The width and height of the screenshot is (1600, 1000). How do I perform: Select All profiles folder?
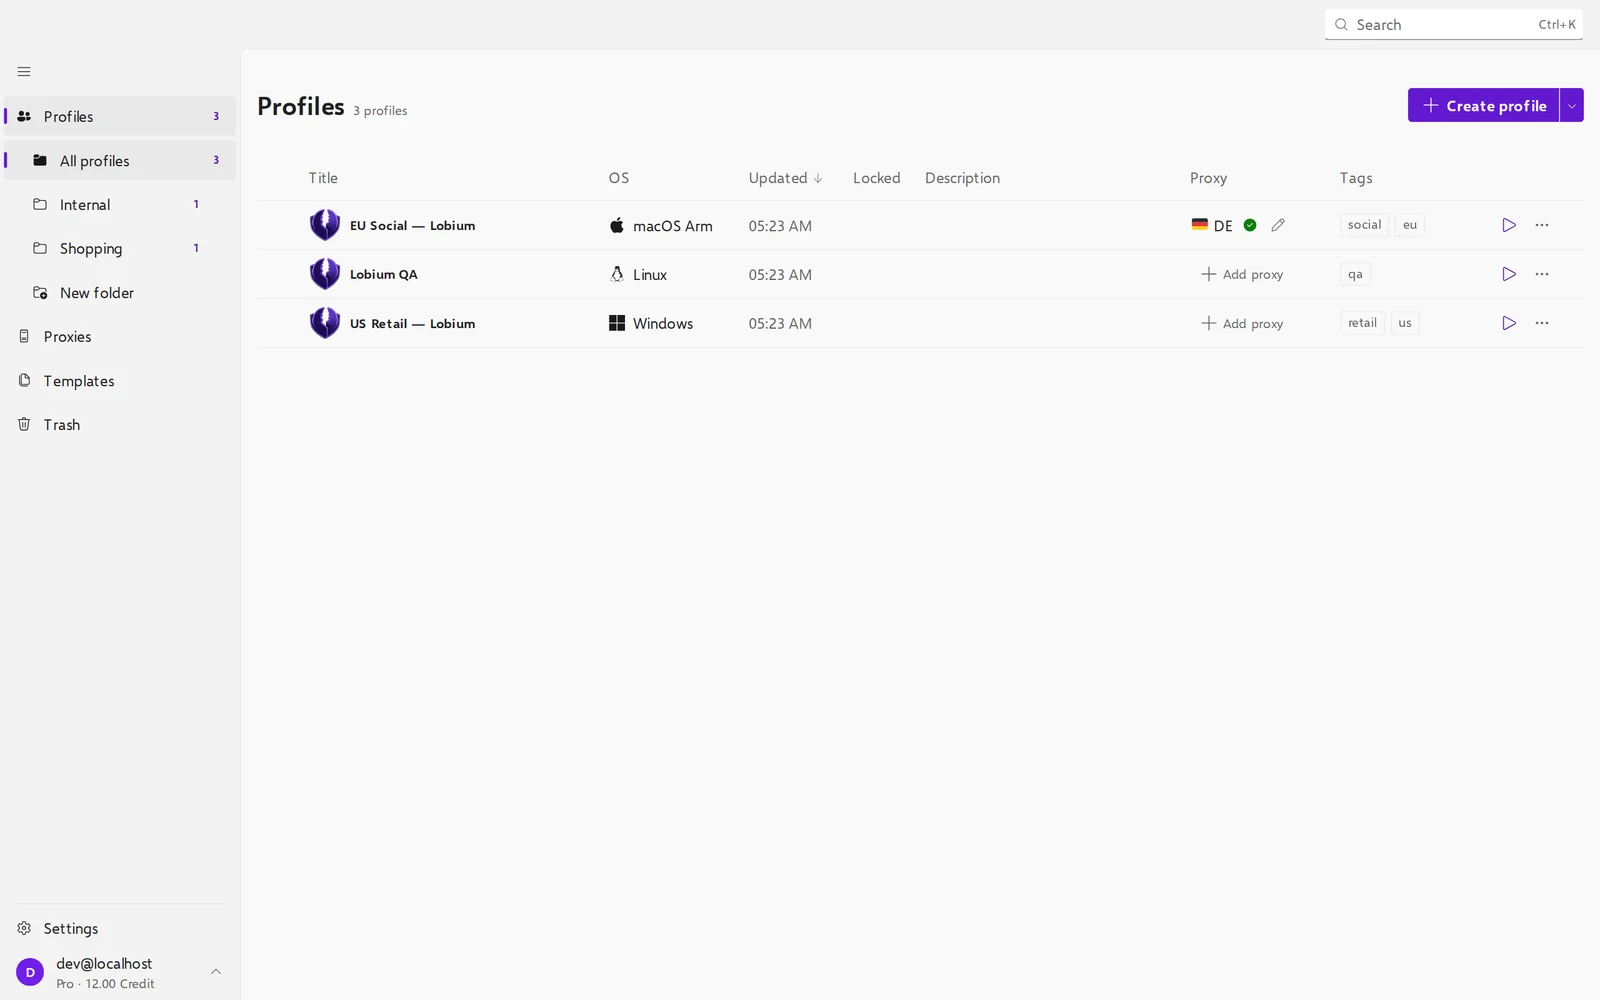coord(120,160)
